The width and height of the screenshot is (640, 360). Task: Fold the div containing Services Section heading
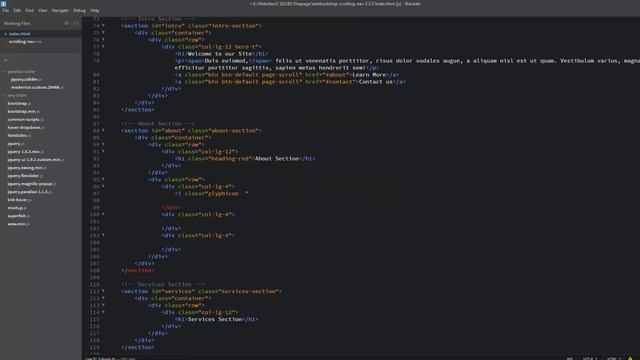103,312
